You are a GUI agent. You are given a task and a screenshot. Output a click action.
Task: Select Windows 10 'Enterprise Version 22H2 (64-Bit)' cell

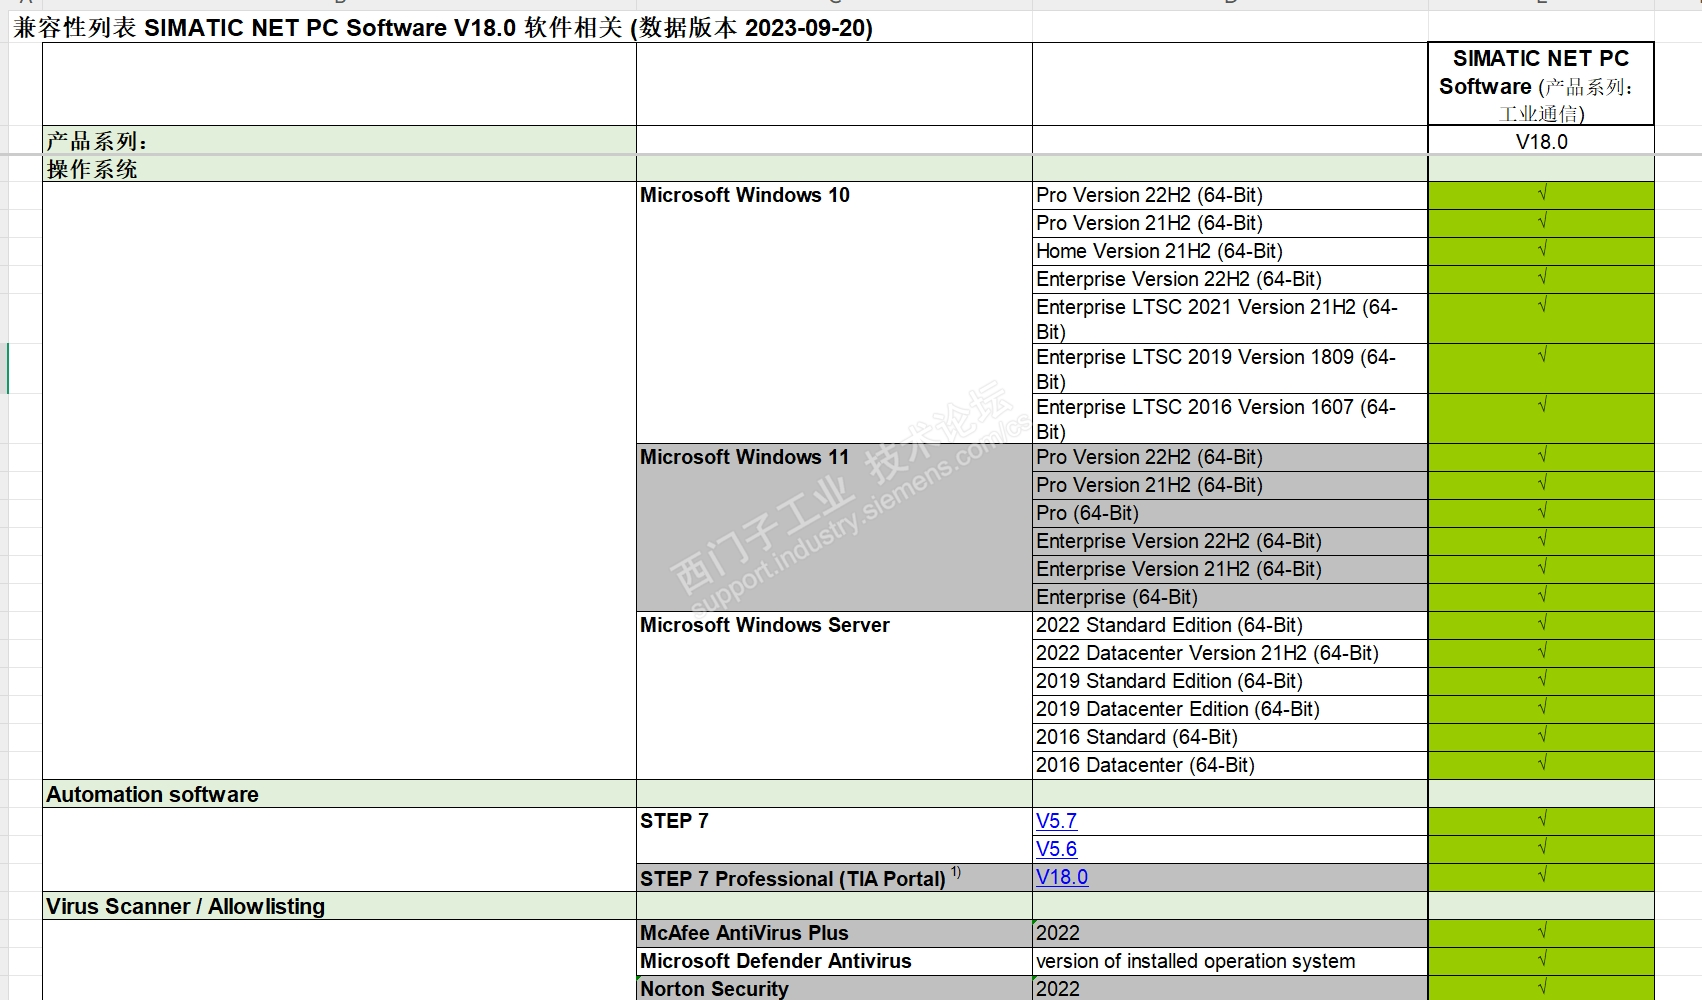pos(1230,279)
